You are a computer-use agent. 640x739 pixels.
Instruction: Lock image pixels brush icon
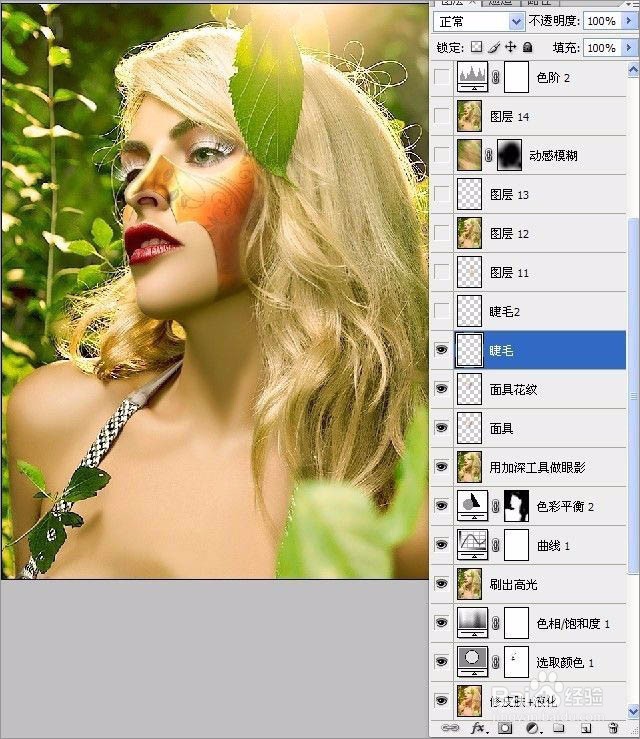493,47
